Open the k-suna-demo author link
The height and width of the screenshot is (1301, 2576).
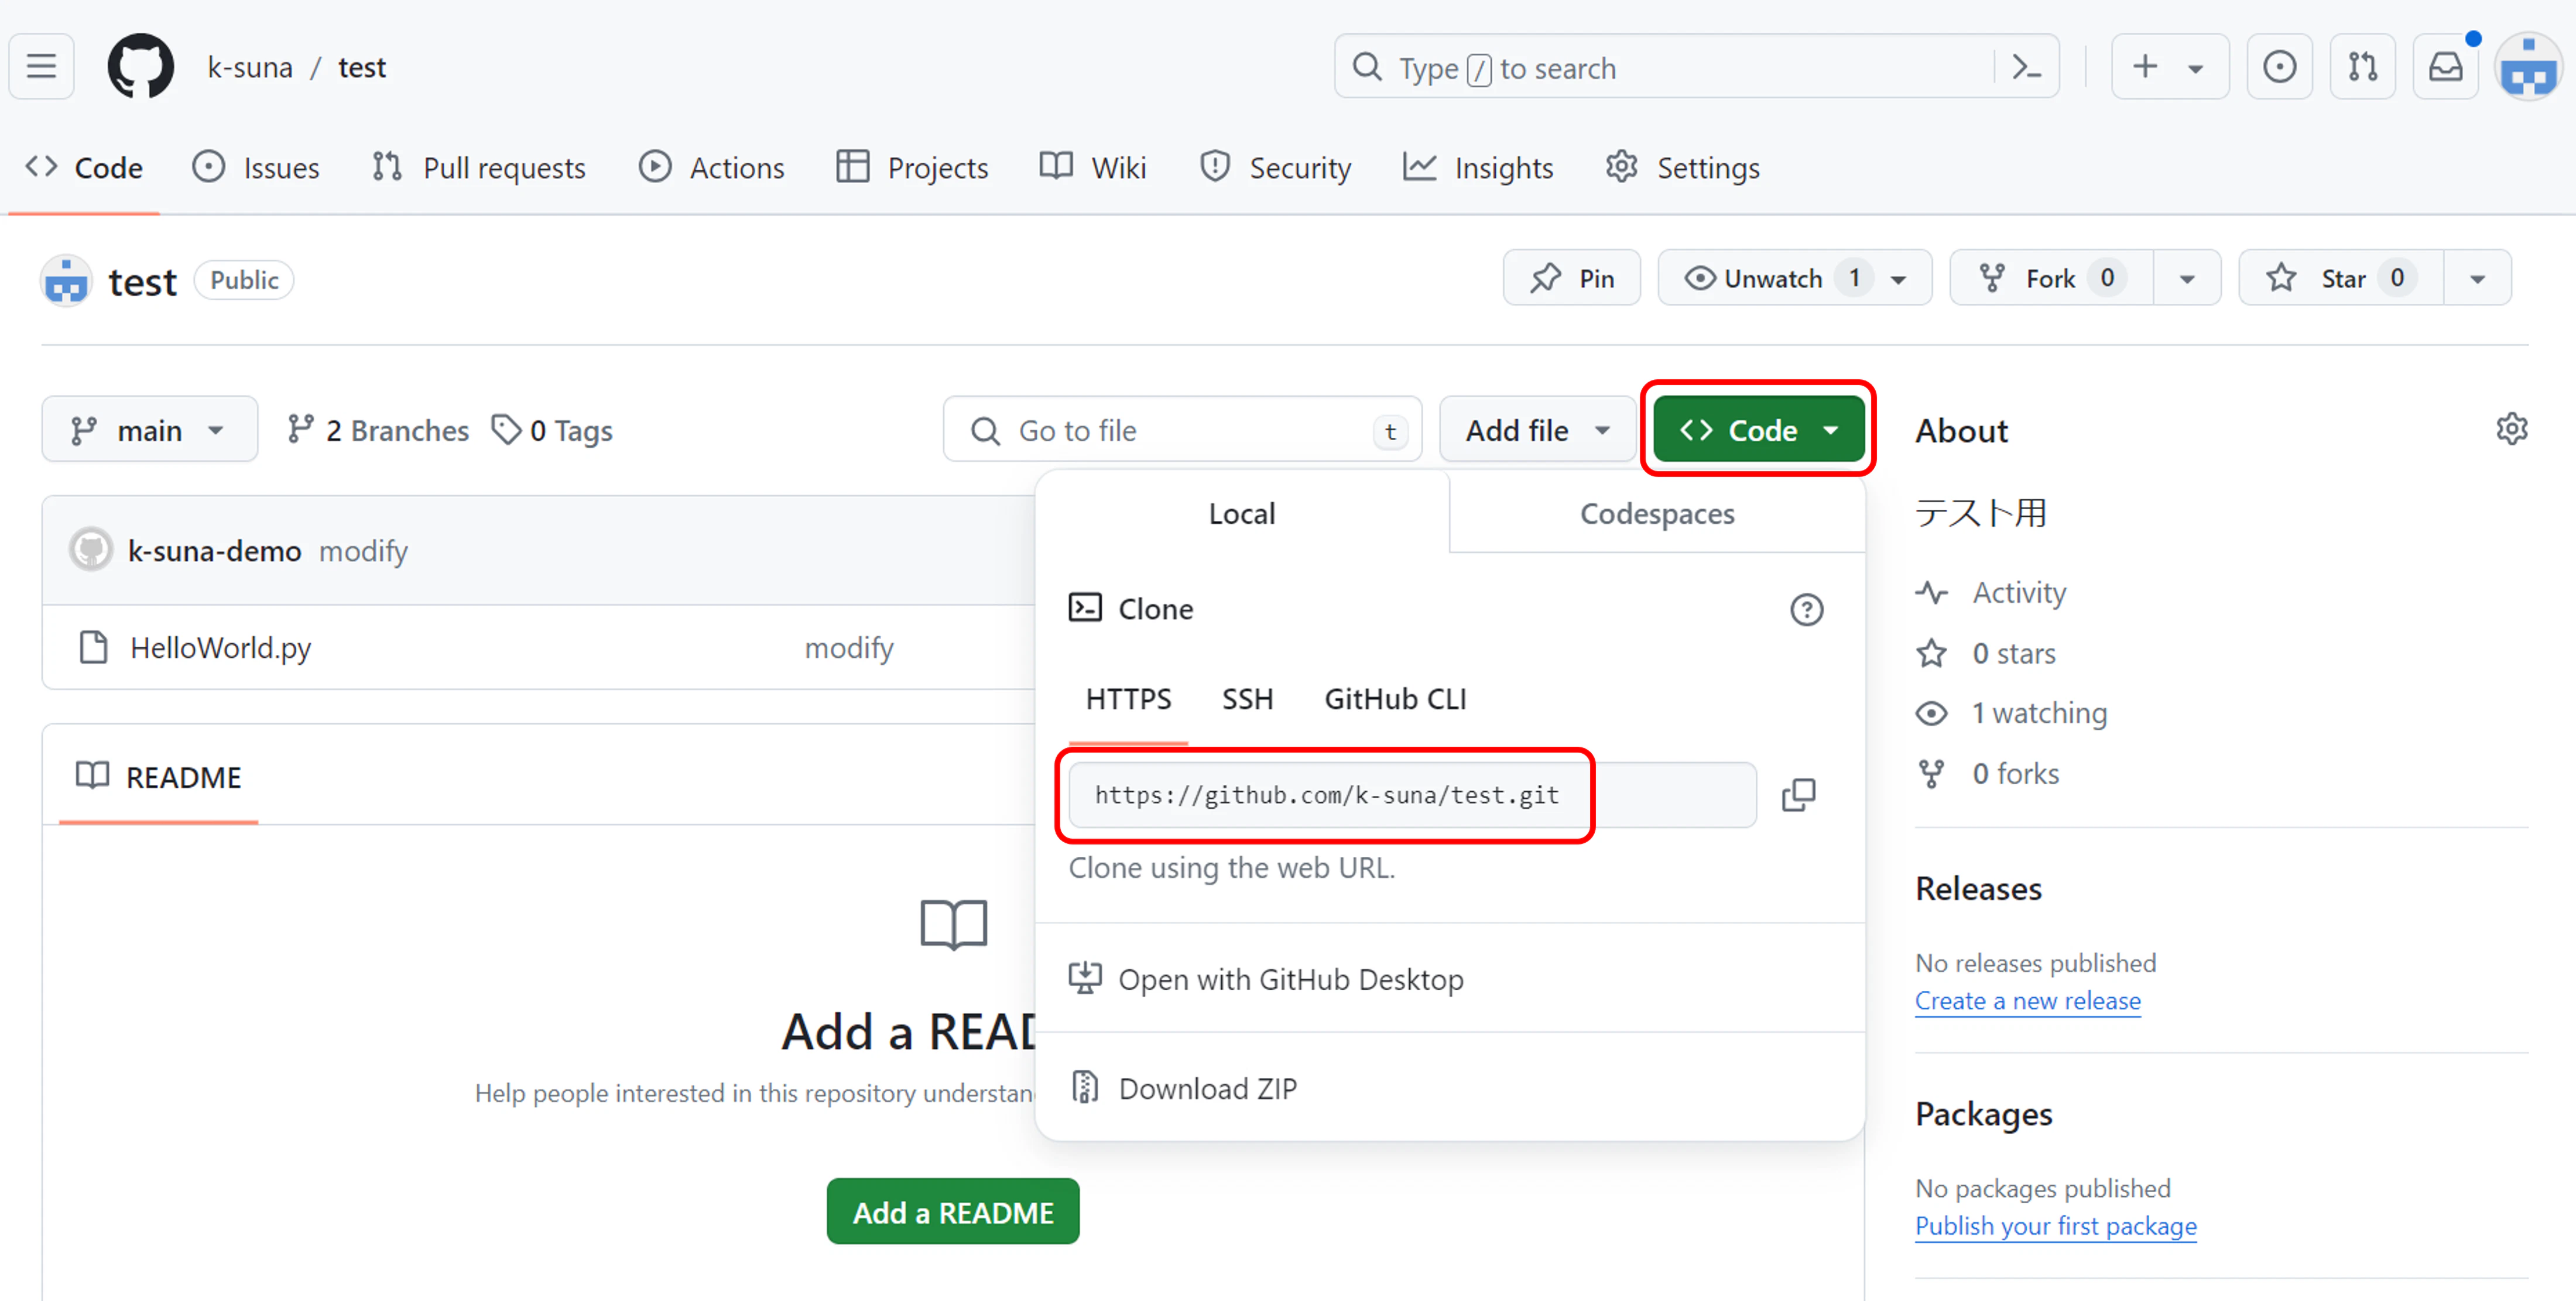pyautogui.click(x=214, y=550)
